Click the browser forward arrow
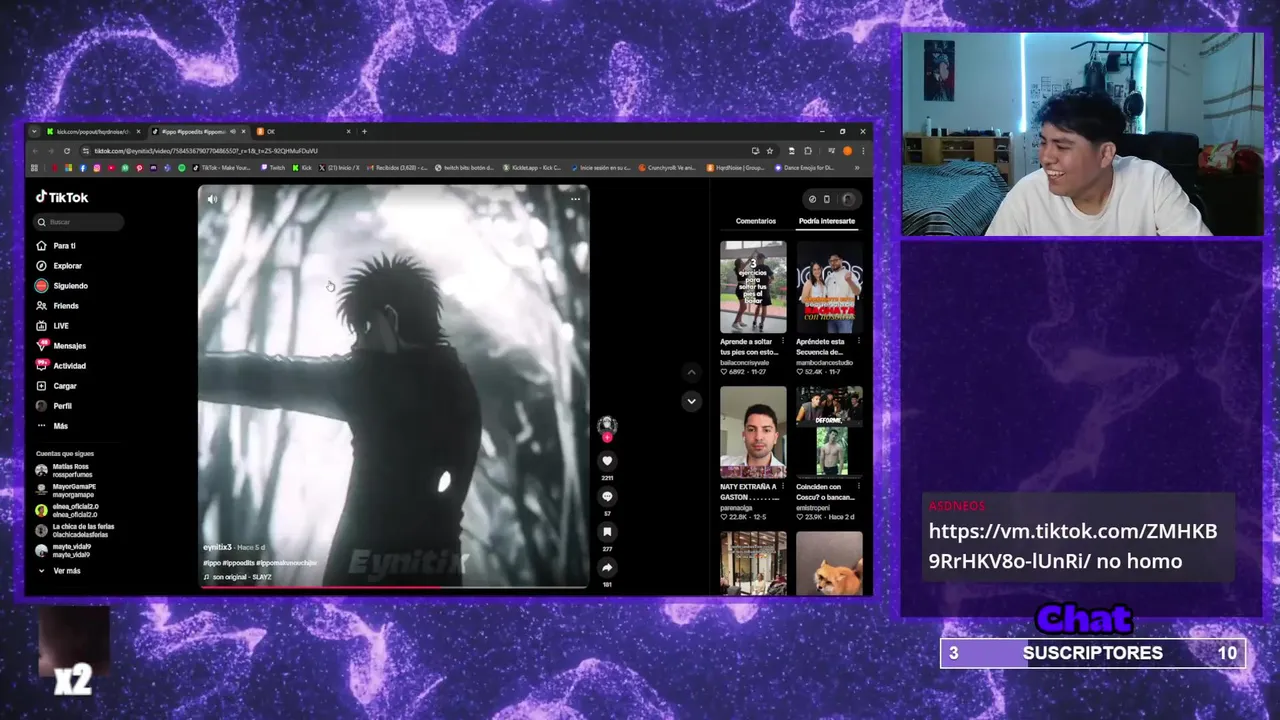 (51, 151)
